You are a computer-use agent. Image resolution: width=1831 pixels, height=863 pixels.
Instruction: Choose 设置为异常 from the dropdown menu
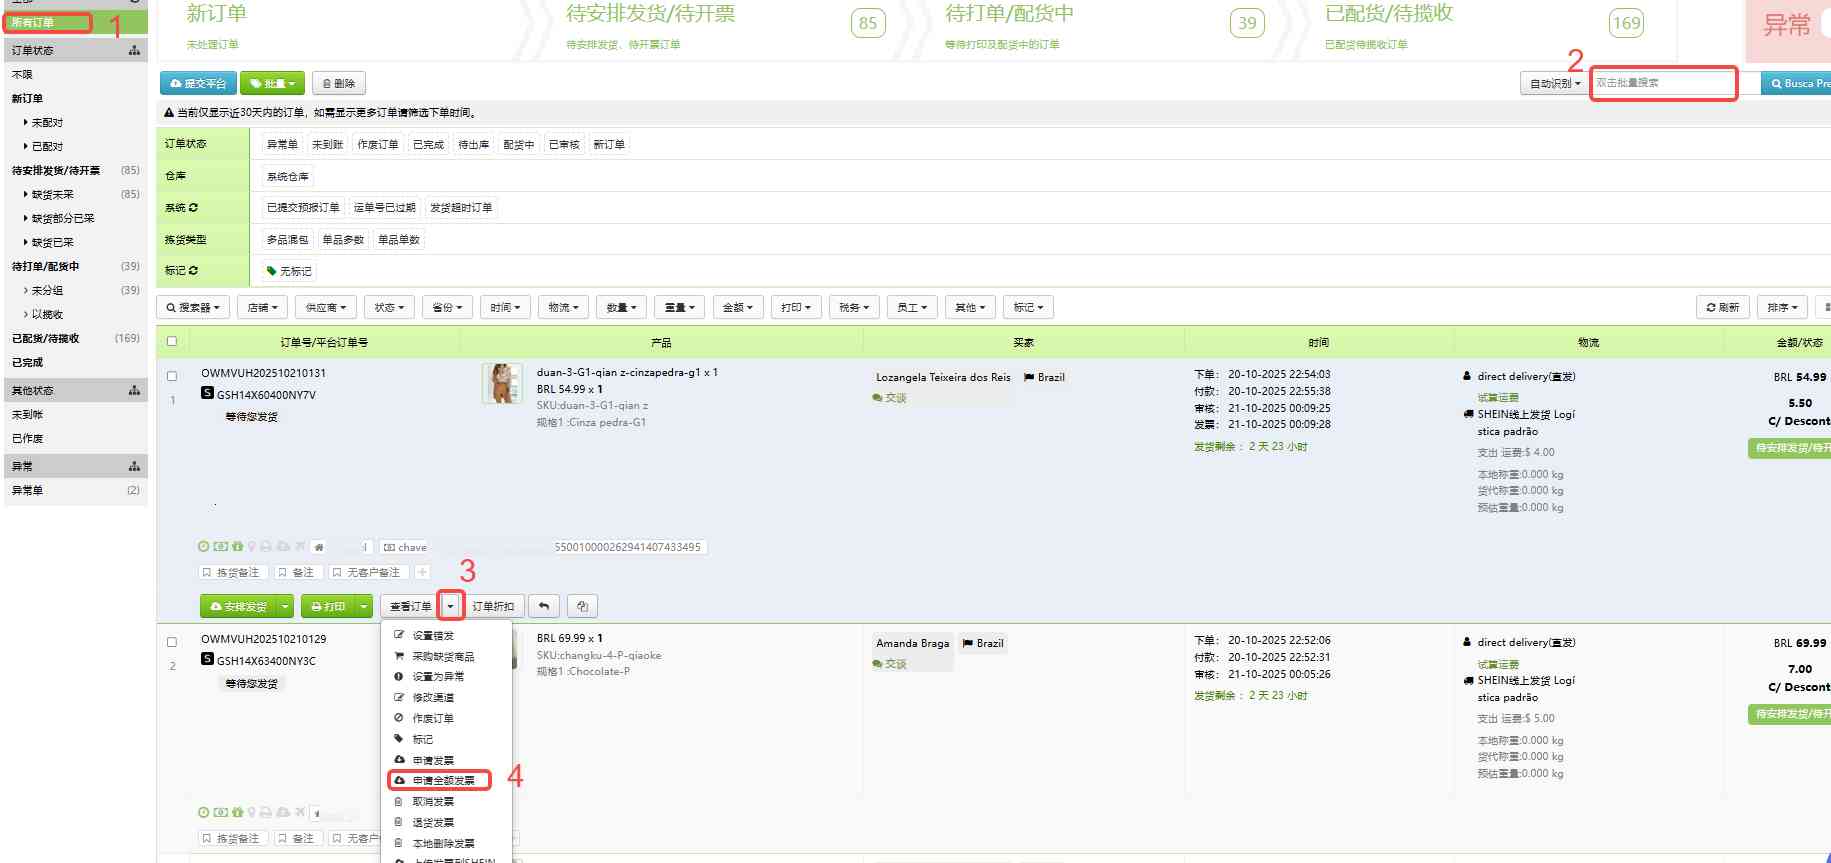[x=438, y=677]
